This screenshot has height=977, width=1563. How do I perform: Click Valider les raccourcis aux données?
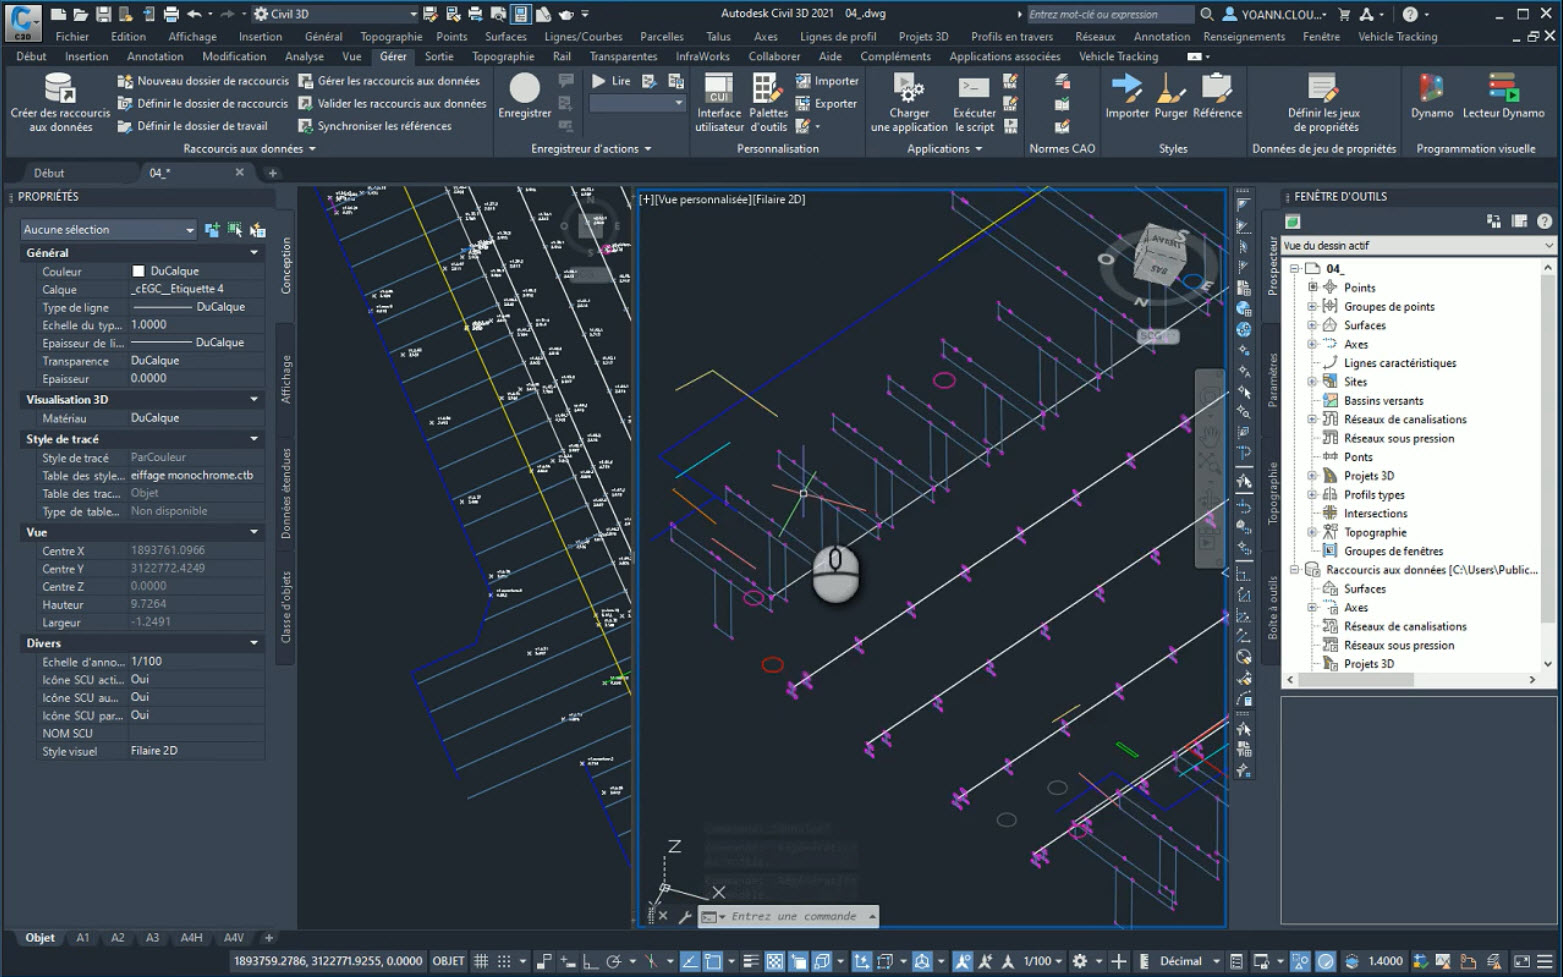[x=401, y=103]
